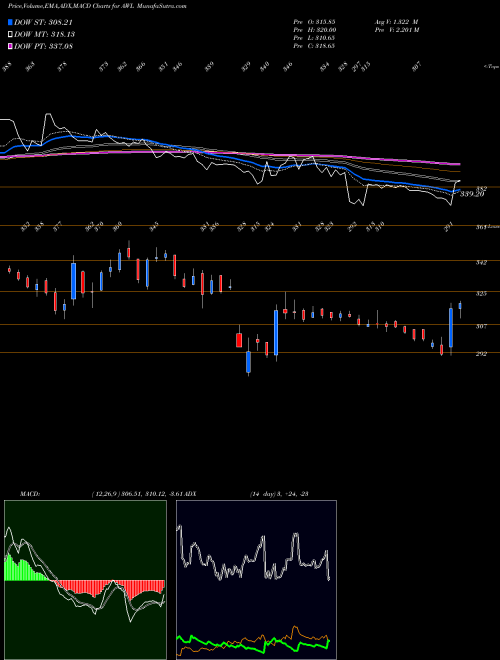This screenshot has height=660, width=500.
Task: Click the Pre L: 310.65 value
Action: coord(314,37)
